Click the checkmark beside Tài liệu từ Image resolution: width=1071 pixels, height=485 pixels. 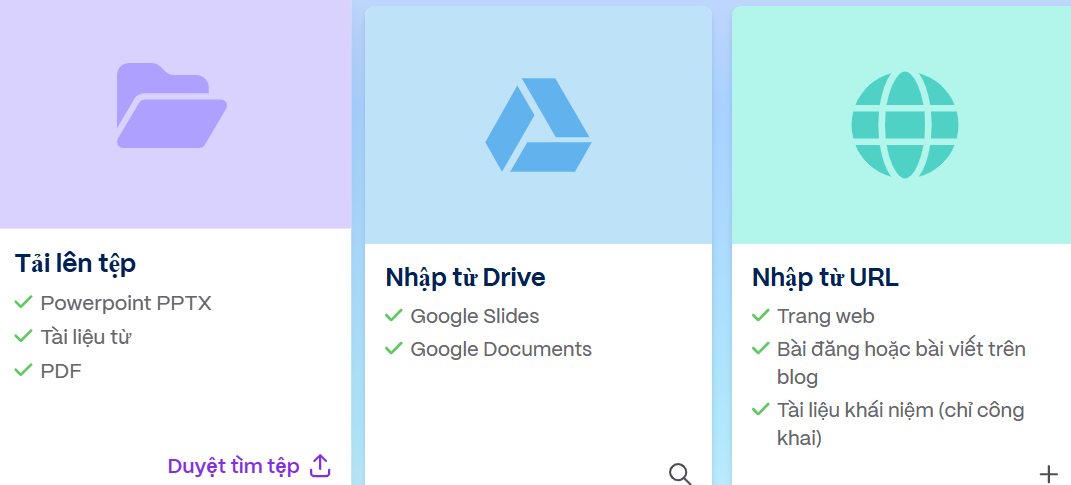point(23,336)
